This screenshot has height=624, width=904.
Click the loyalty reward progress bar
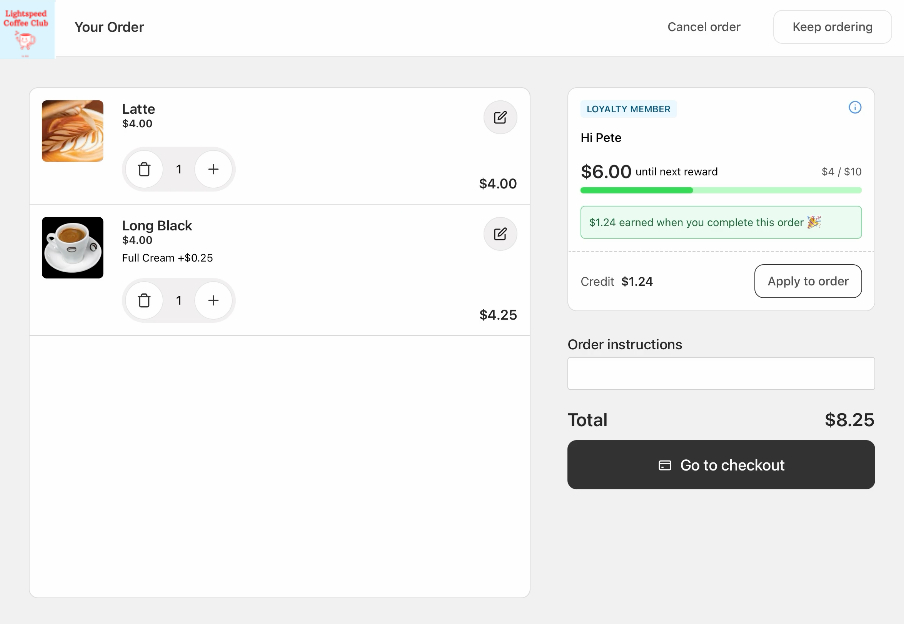click(x=721, y=190)
